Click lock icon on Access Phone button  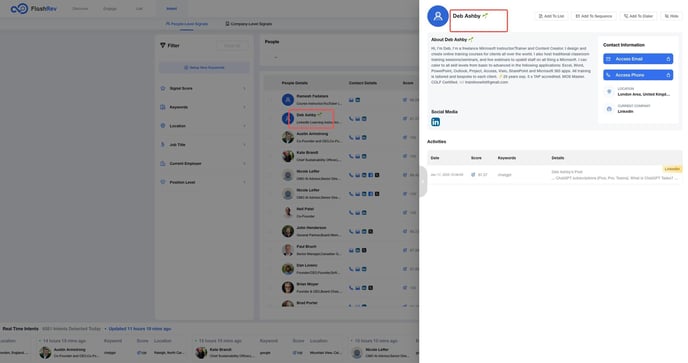(668, 75)
